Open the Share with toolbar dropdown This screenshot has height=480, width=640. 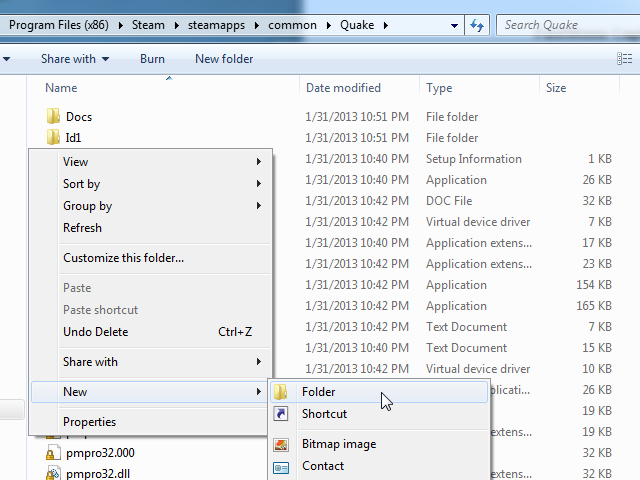75,59
